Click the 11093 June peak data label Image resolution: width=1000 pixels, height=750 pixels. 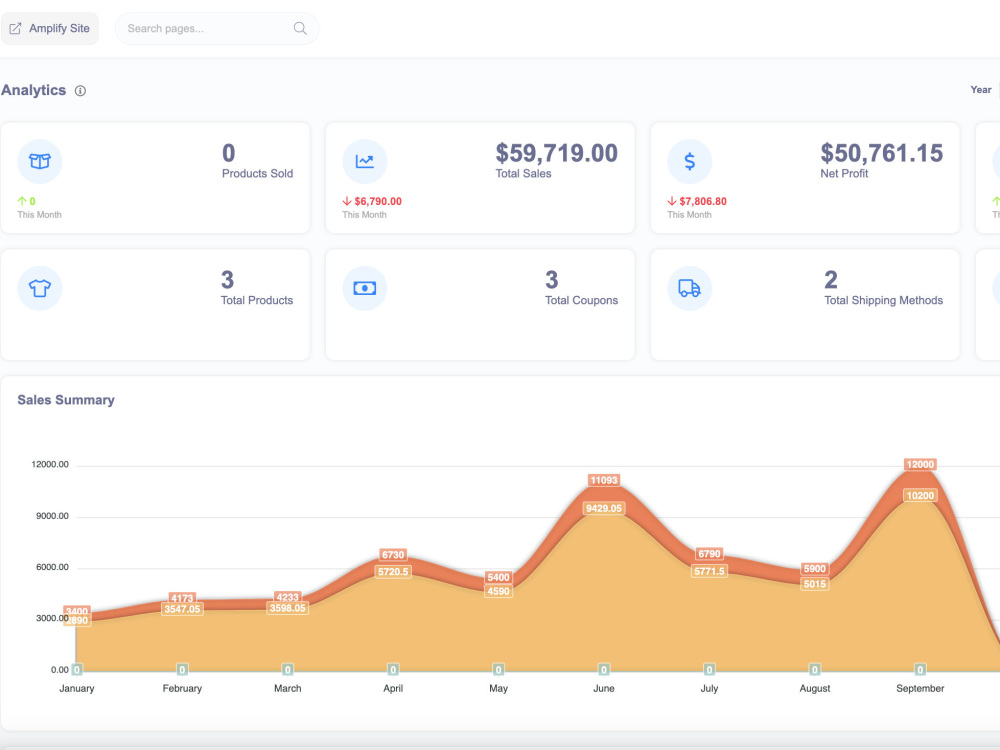tap(603, 481)
